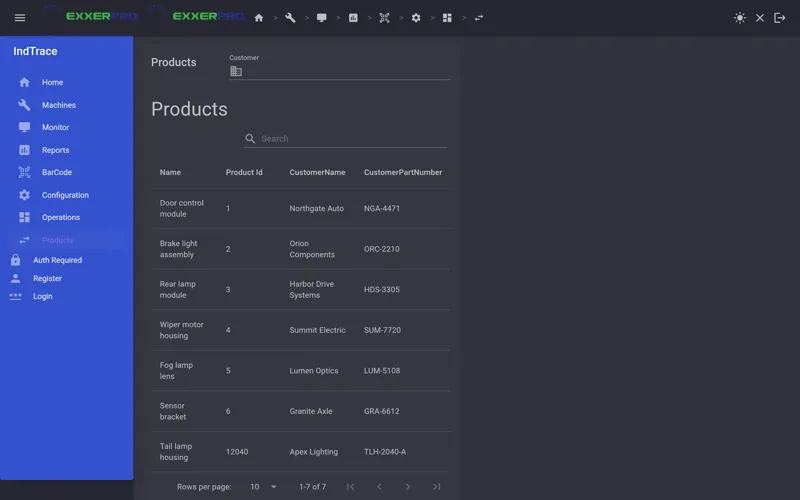Open configuration via top bar gear icon
Viewport: 800px width, 500px height.
[416, 18]
